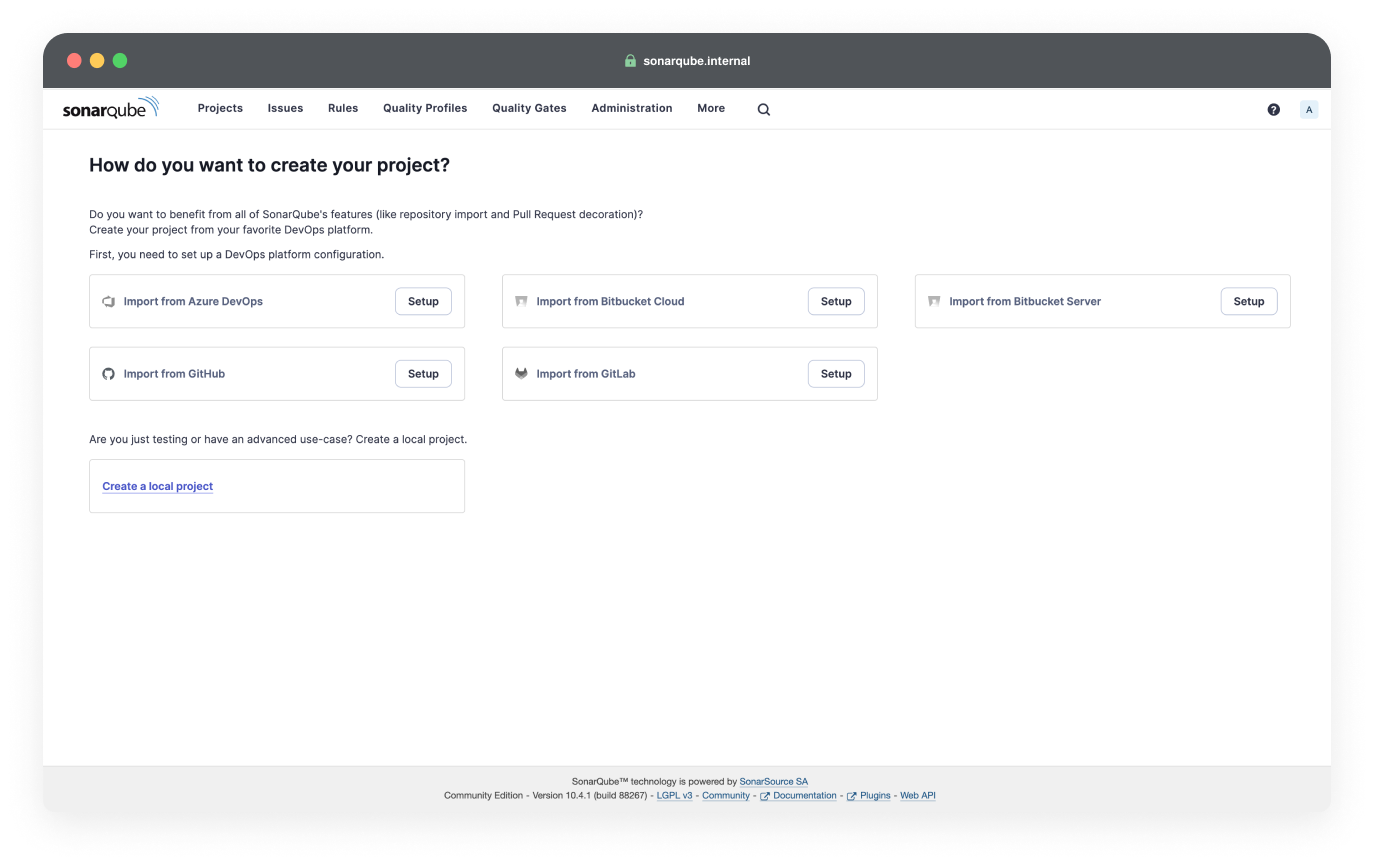Click the Bitbucket Server icon

pos(934,301)
